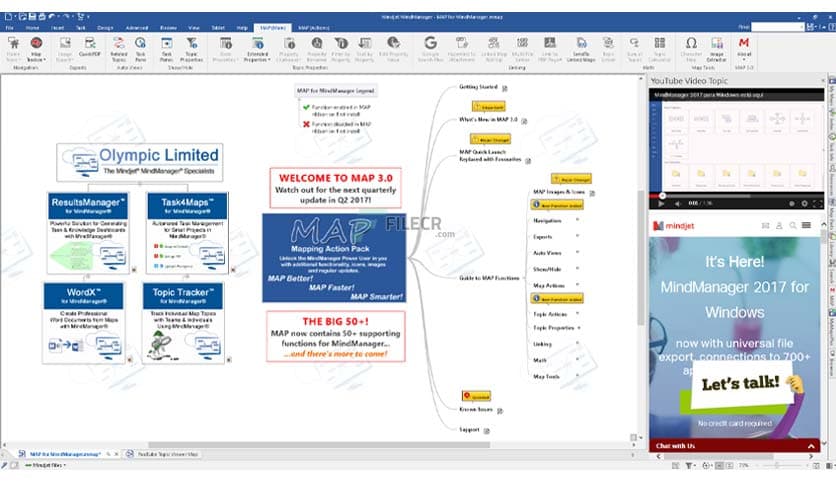Click the Let's talk! banner
This screenshot has width=836, height=484.
(x=741, y=383)
